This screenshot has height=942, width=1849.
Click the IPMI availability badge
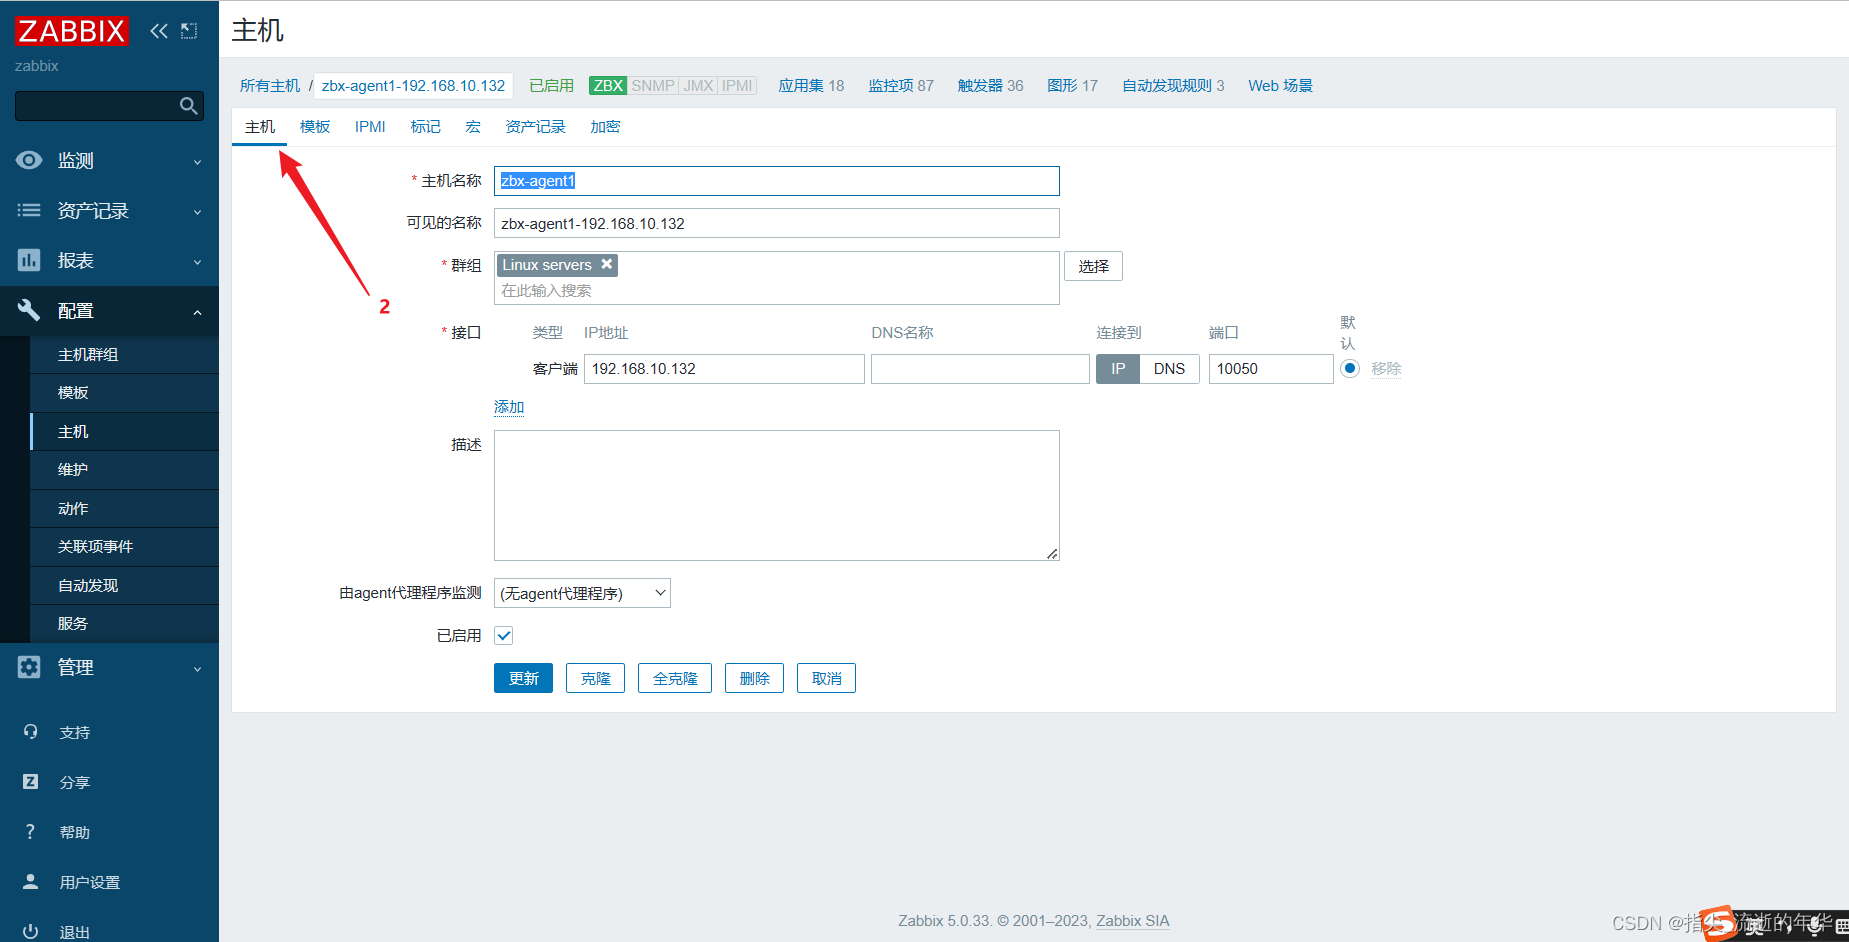[737, 86]
